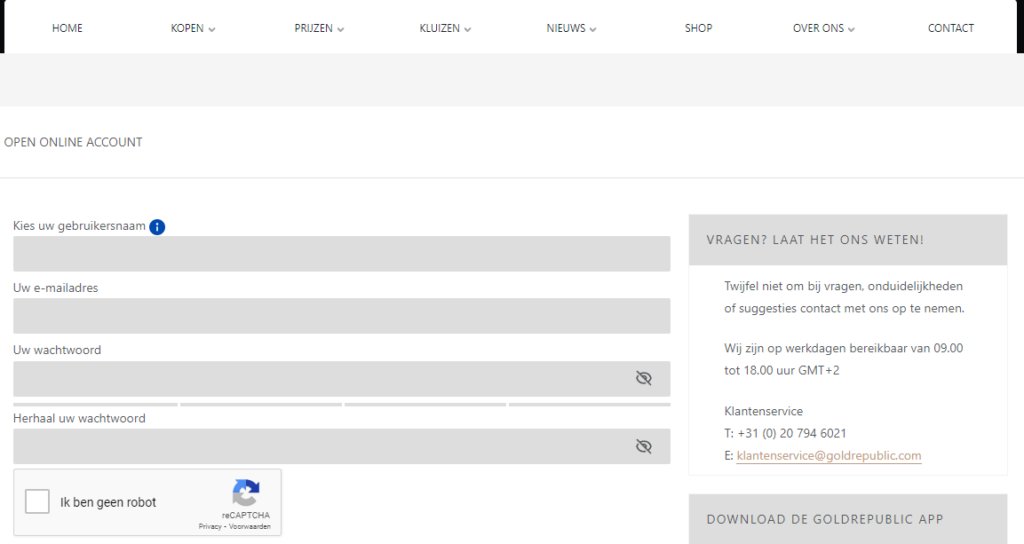This screenshot has height=544, width=1024.
Task: Click the reCAPTCHA logo icon
Action: [246, 493]
